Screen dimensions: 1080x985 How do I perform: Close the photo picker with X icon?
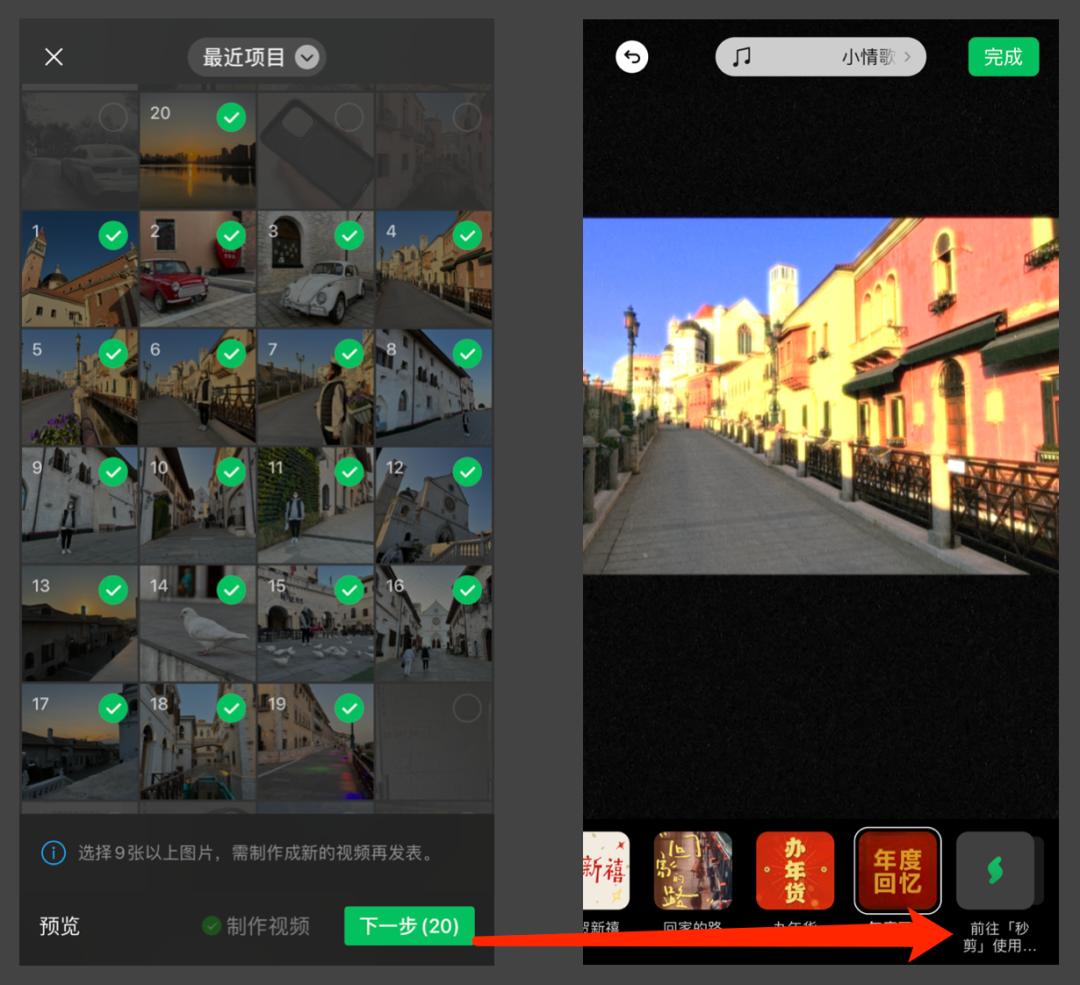click(x=54, y=57)
